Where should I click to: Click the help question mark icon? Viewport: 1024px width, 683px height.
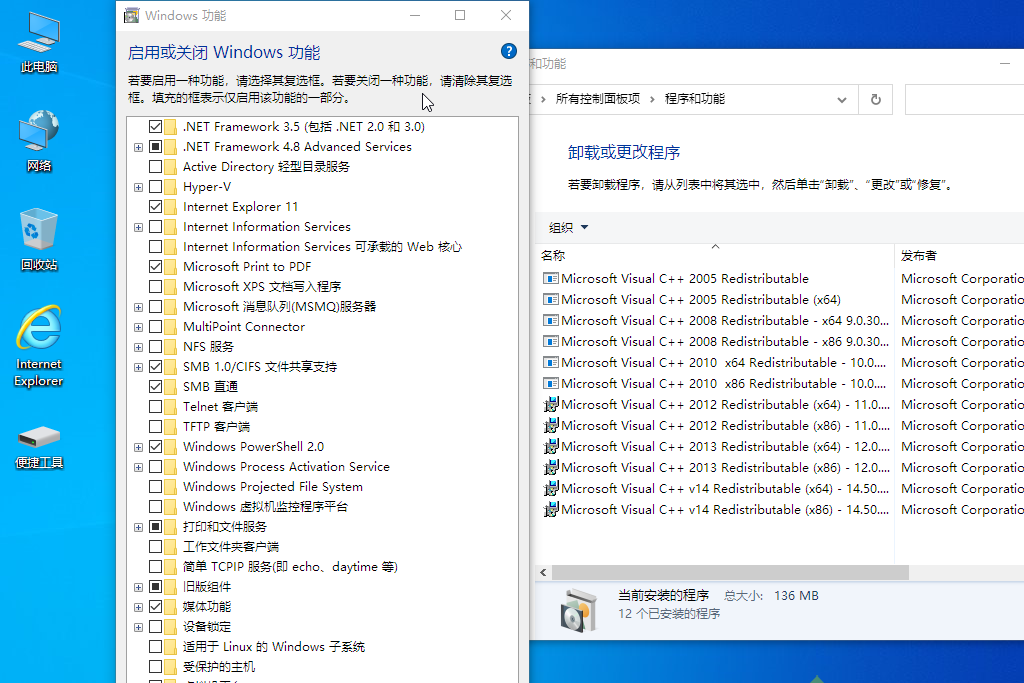508,51
